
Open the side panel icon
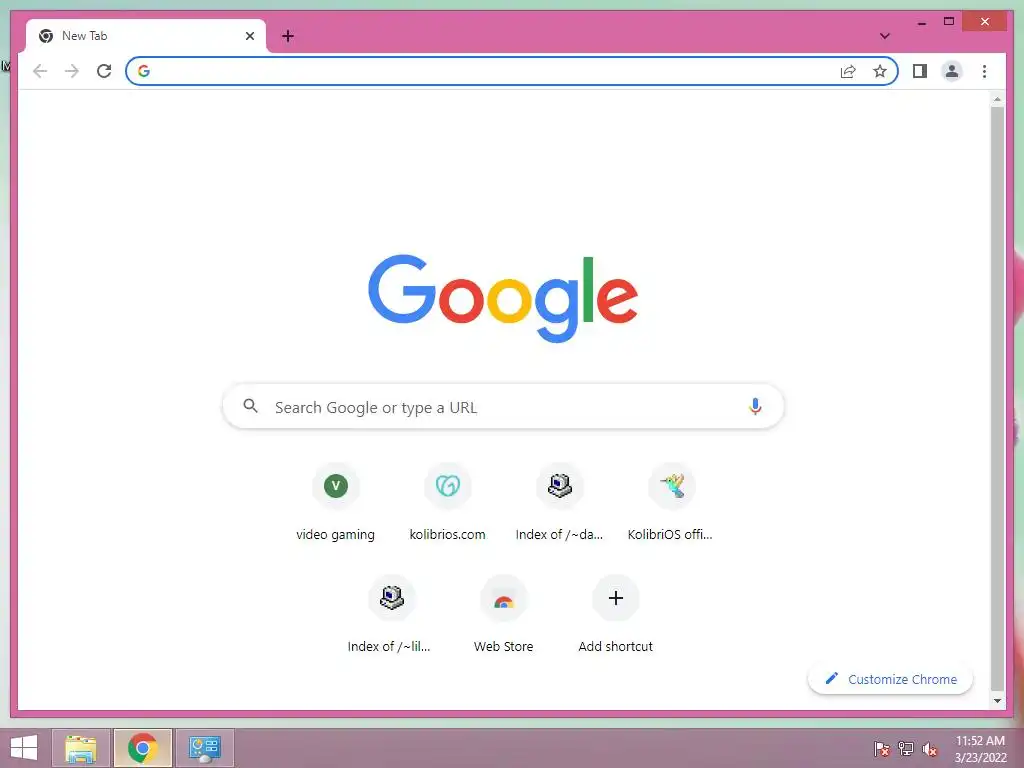coord(920,71)
